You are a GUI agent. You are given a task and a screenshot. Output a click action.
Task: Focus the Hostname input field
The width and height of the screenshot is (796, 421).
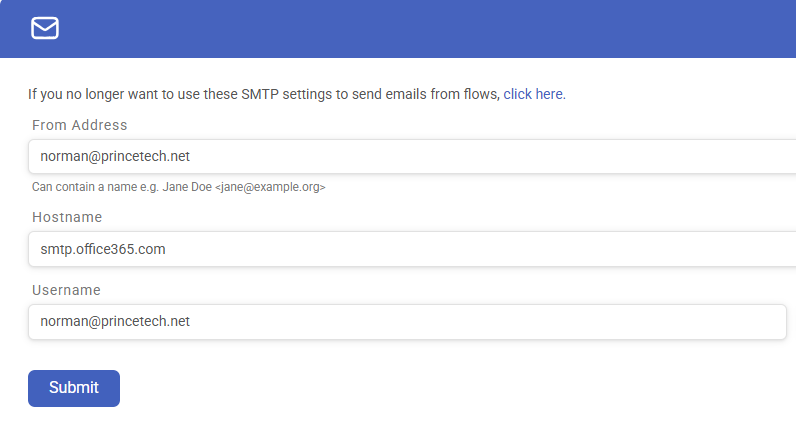point(412,249)
